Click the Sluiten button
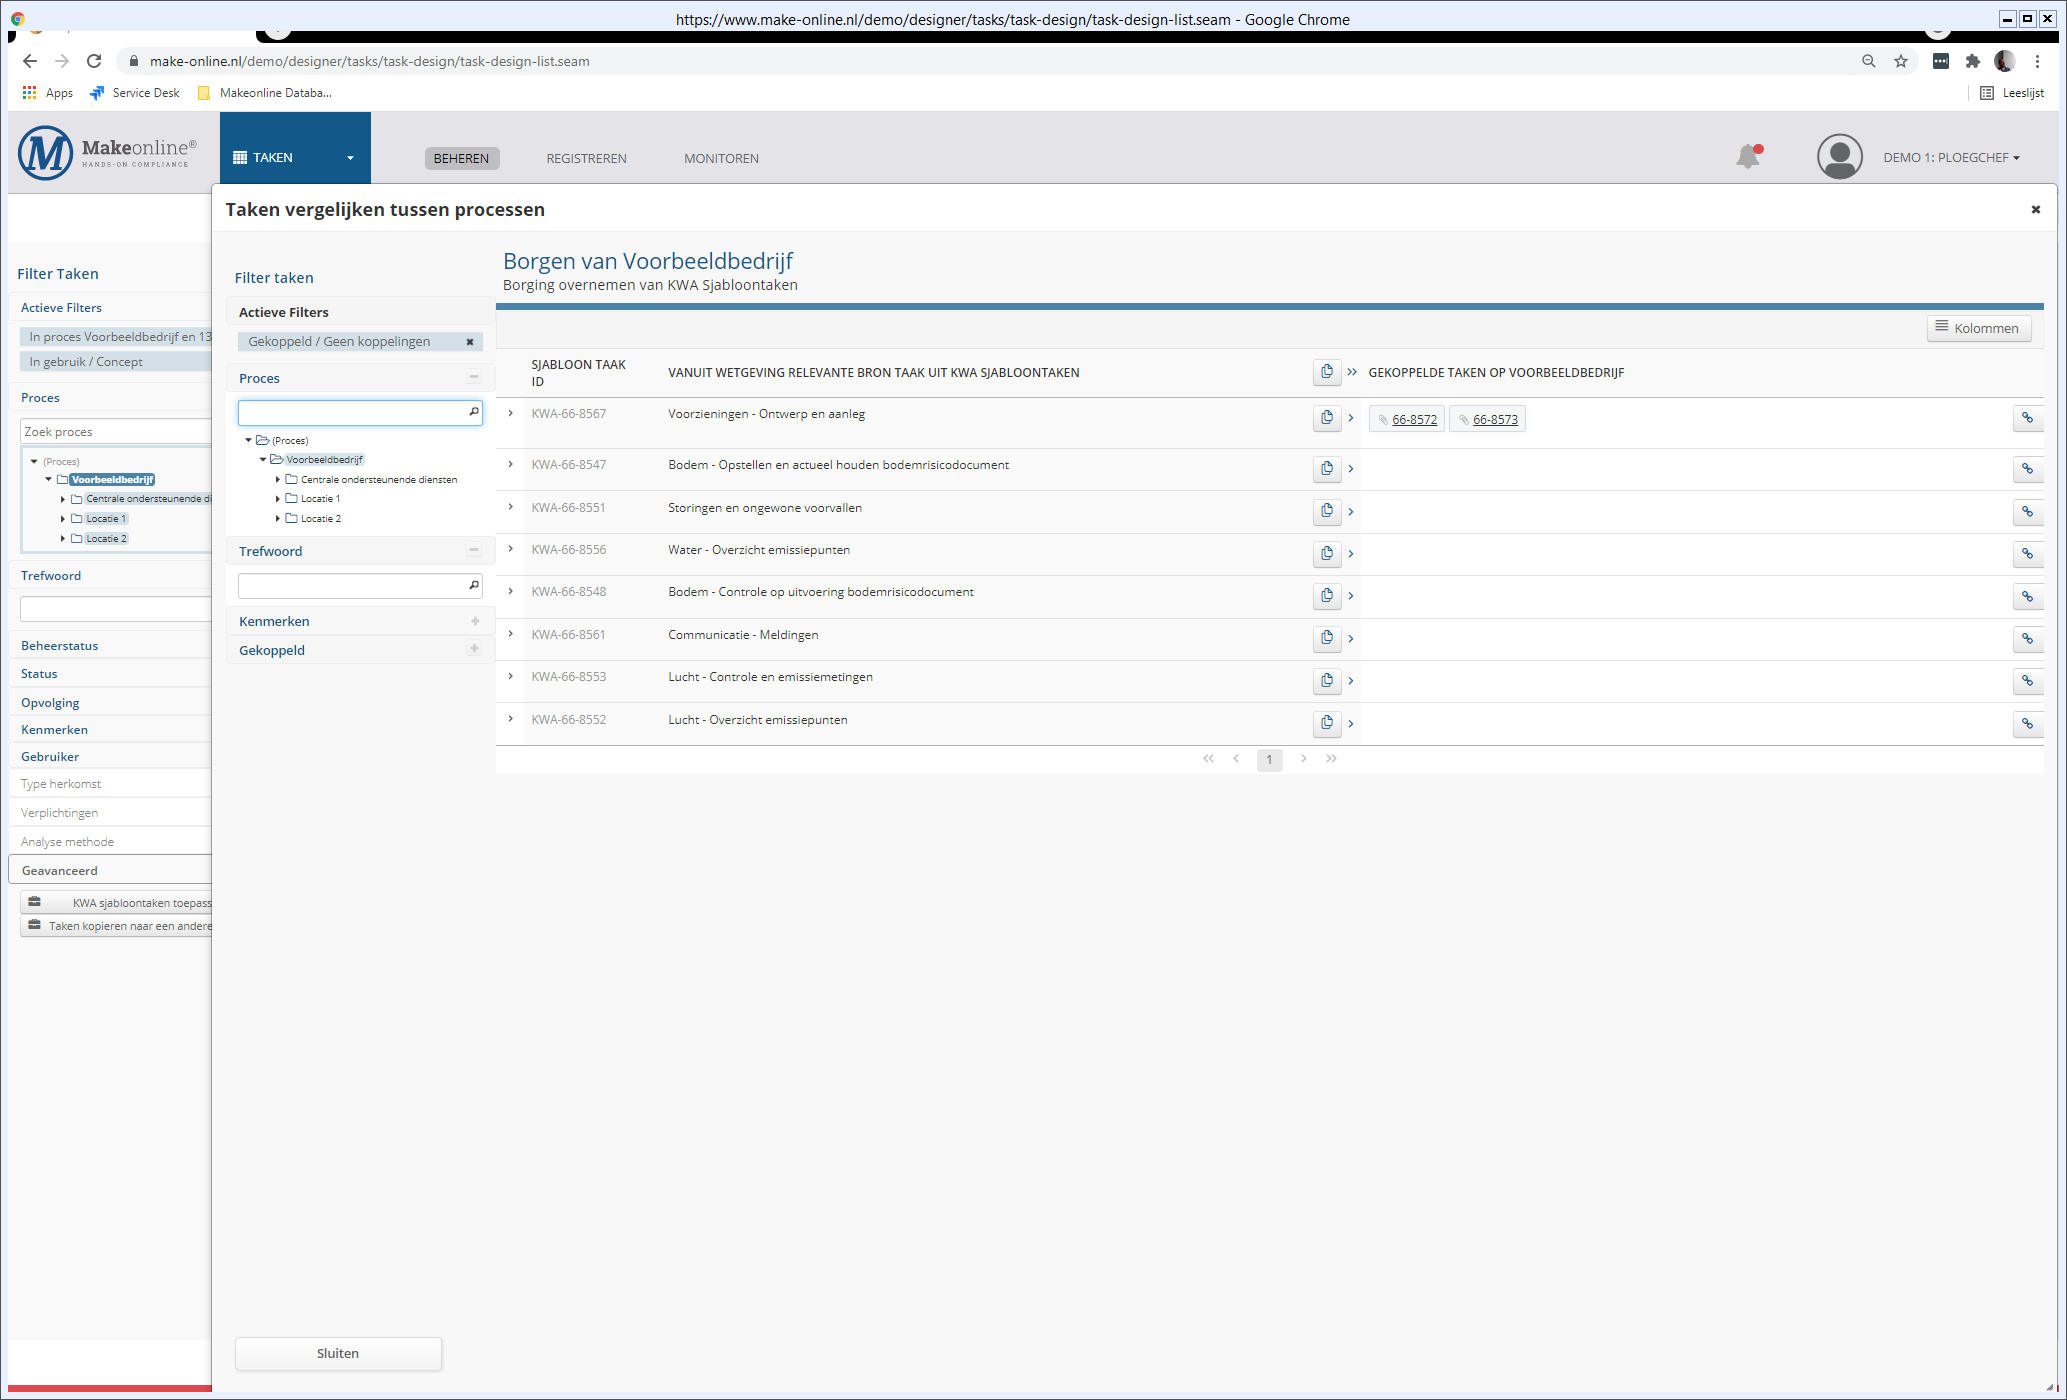Viewport: 2067px width, 1400px height. point(338,1353)
